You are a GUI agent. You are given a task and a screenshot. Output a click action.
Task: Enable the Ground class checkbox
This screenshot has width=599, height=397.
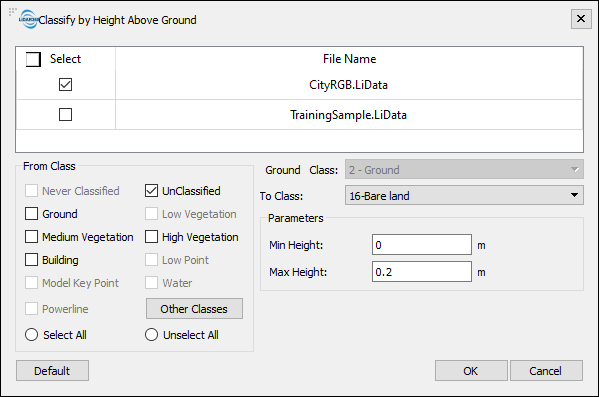click(31, 214)
